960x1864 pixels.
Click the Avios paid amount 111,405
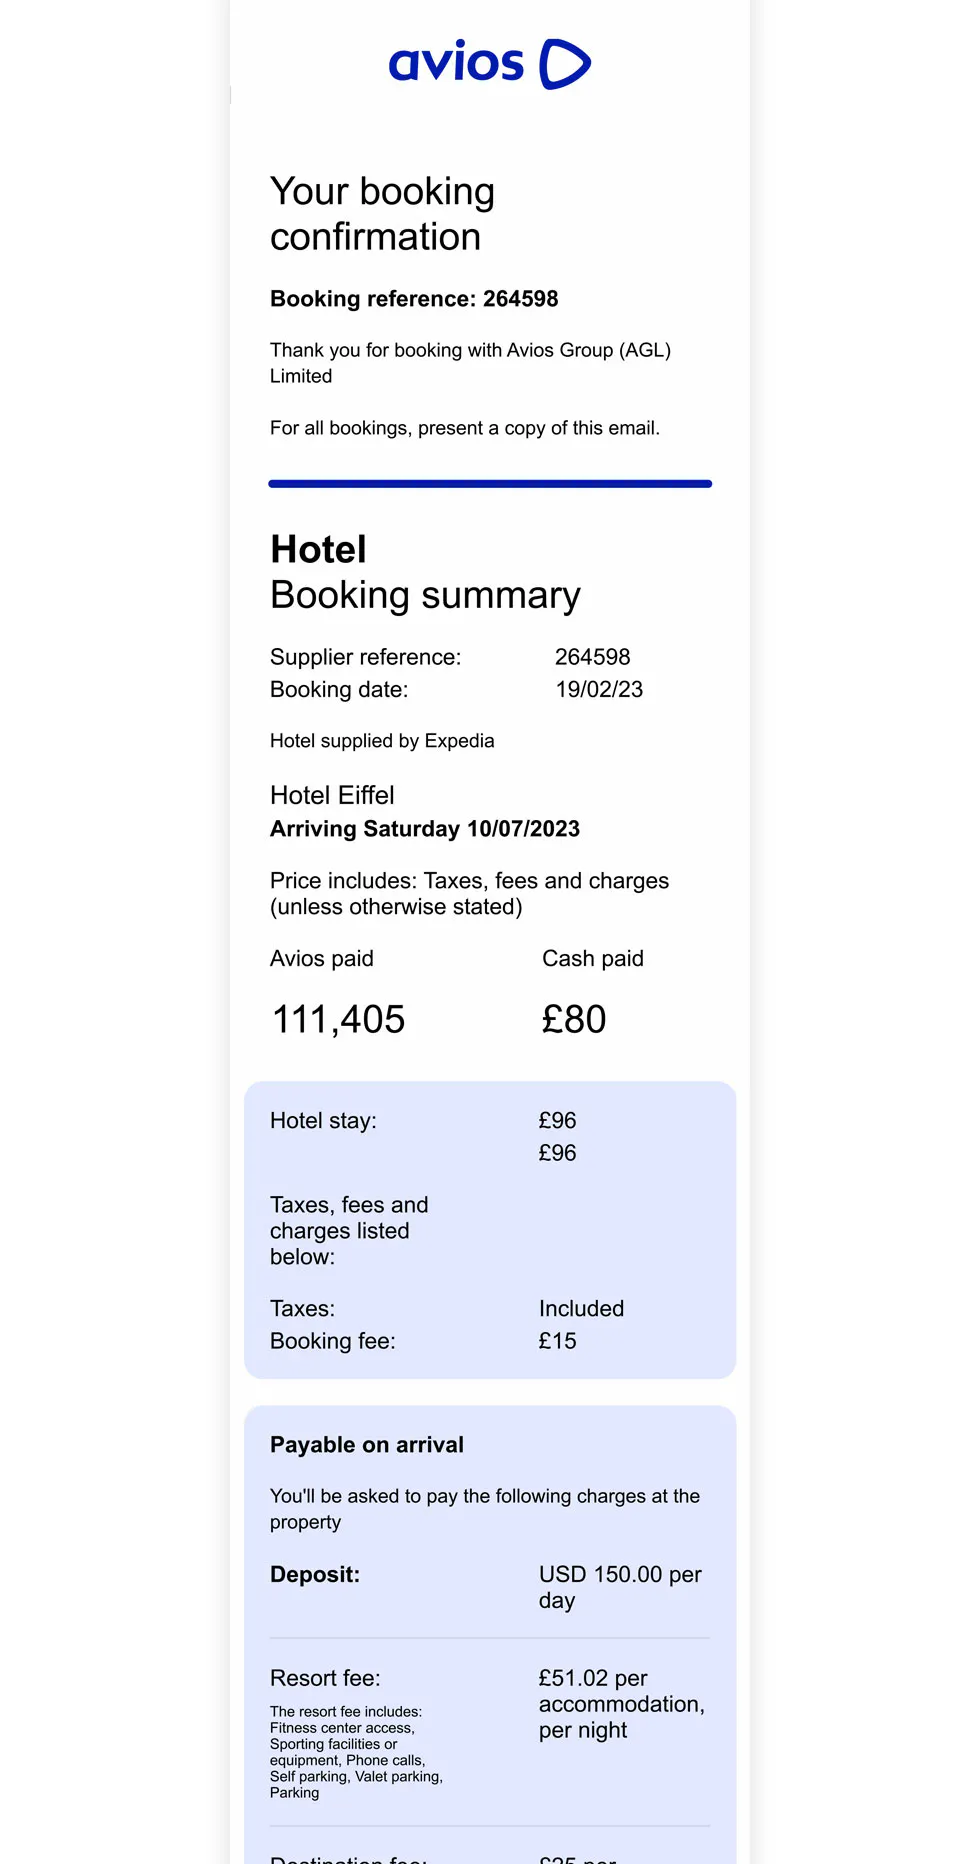click(x=339, y=1020)
